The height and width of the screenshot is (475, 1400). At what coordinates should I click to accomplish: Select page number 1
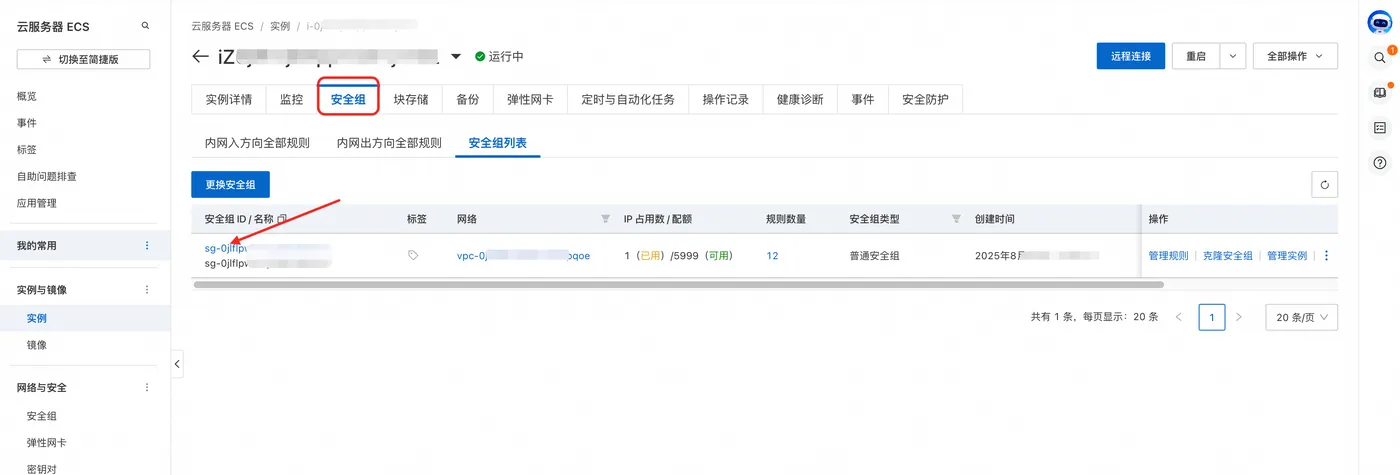[1212, 317]
